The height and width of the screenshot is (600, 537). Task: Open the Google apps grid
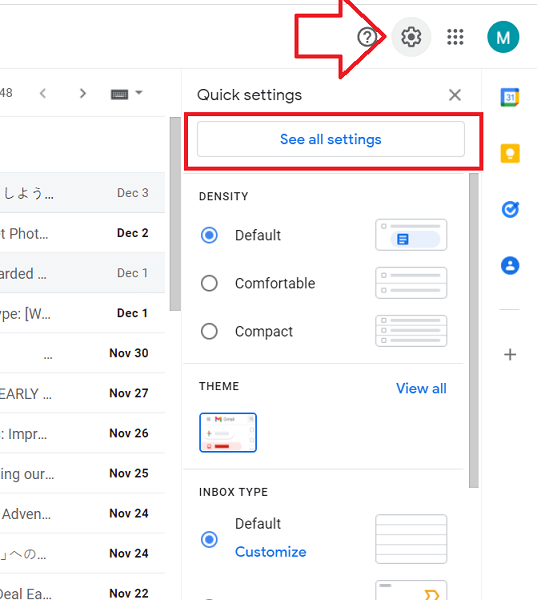[x=455, y=37]
